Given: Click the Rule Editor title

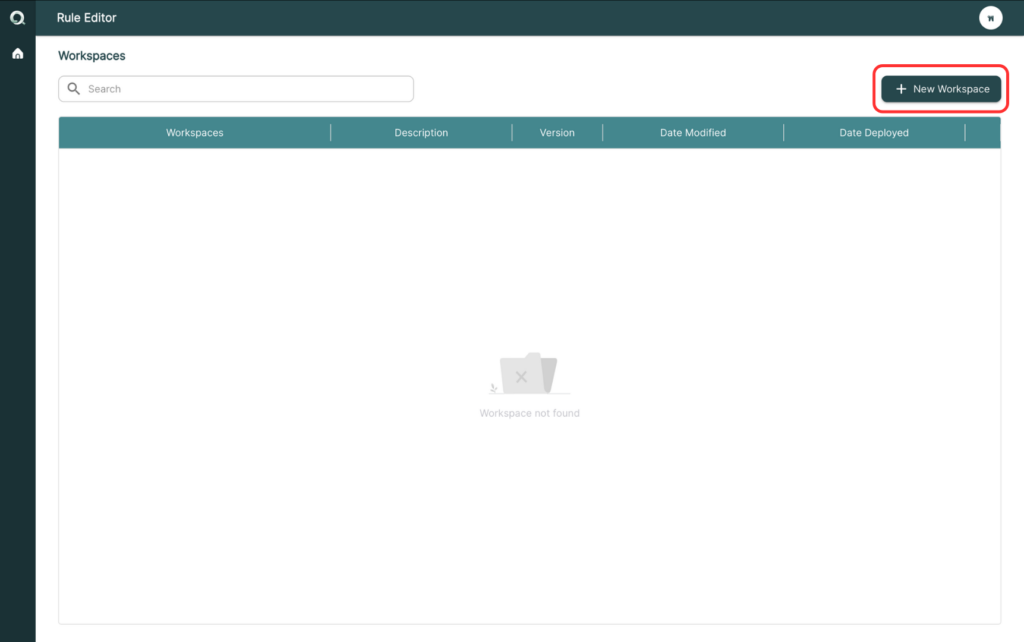Looking at the screenshot, I should coord(86,18).
